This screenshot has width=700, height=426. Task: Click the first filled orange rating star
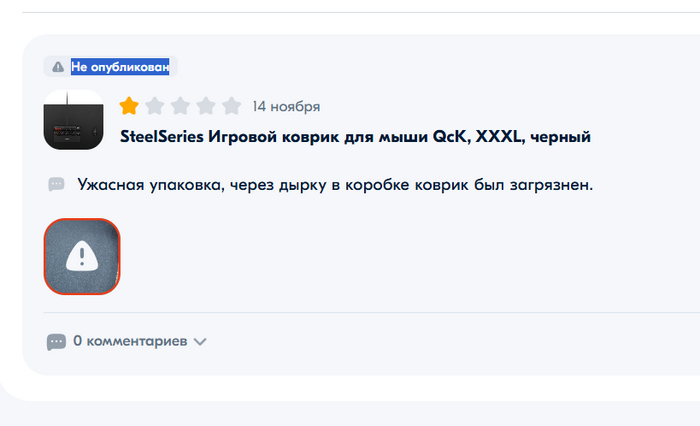point(129,106)
